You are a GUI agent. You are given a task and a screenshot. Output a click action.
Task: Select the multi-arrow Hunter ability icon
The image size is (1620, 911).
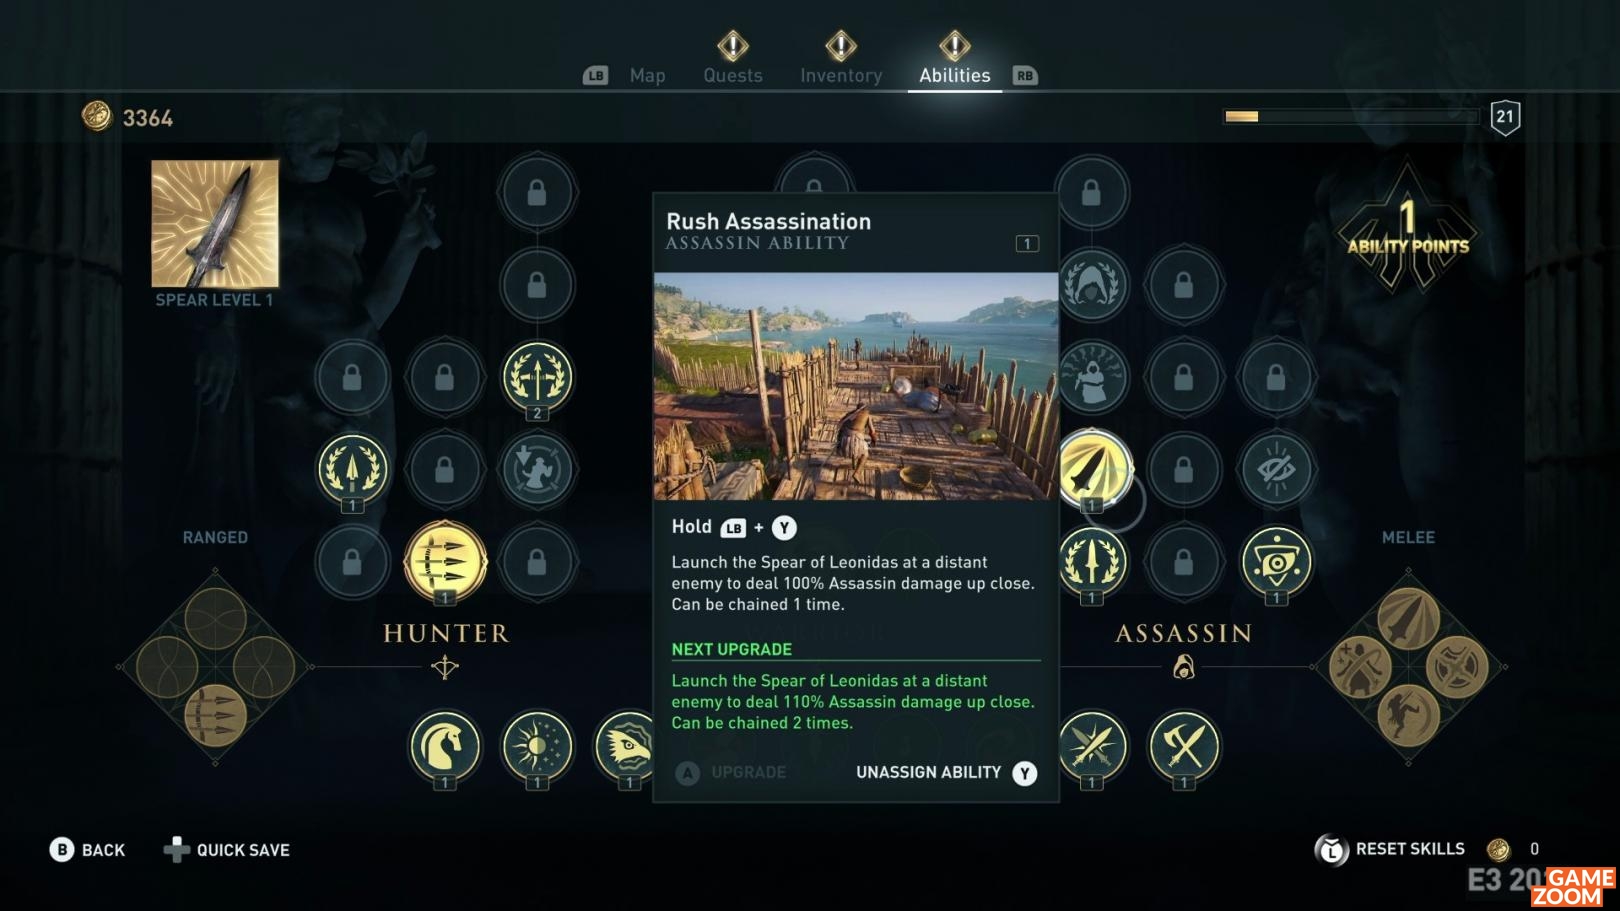tap(445, 561)
